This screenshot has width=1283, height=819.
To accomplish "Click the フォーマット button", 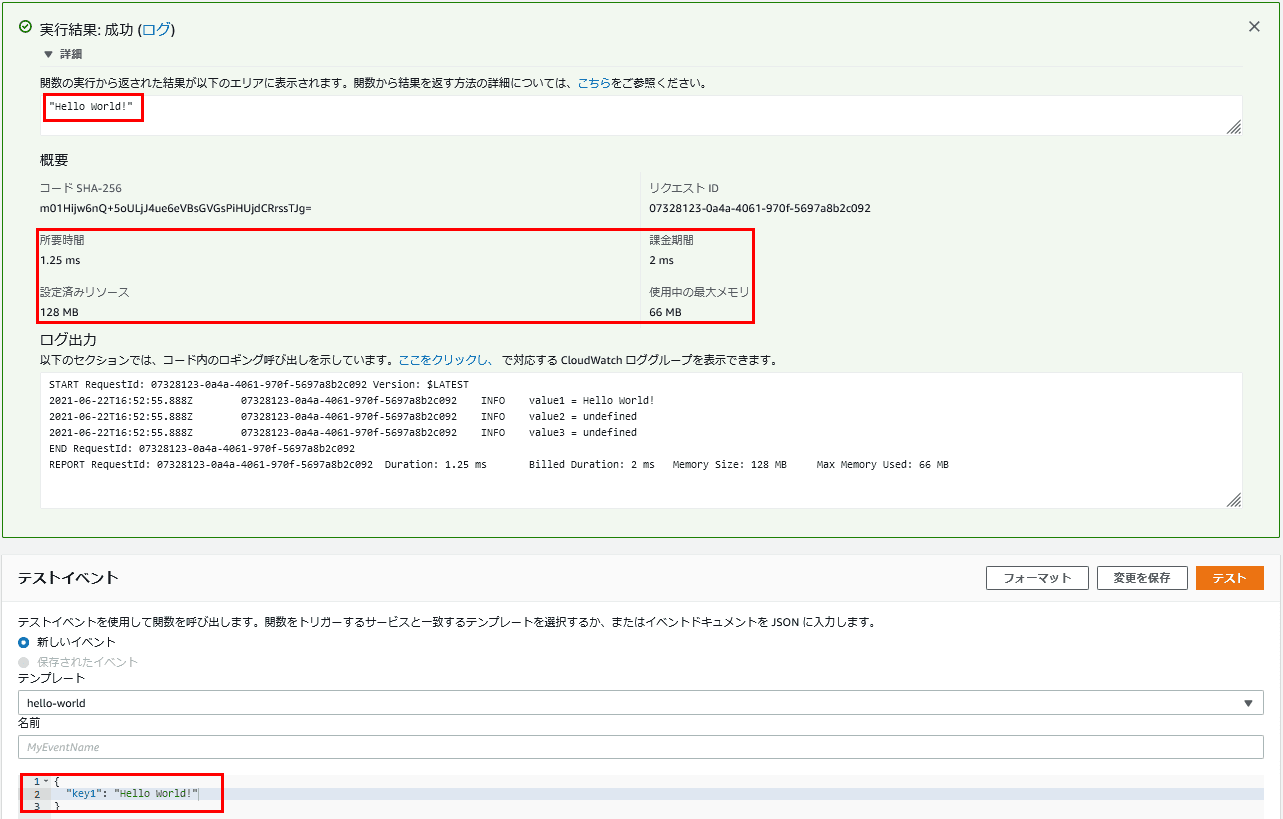I will click(x=1037, y=578).
